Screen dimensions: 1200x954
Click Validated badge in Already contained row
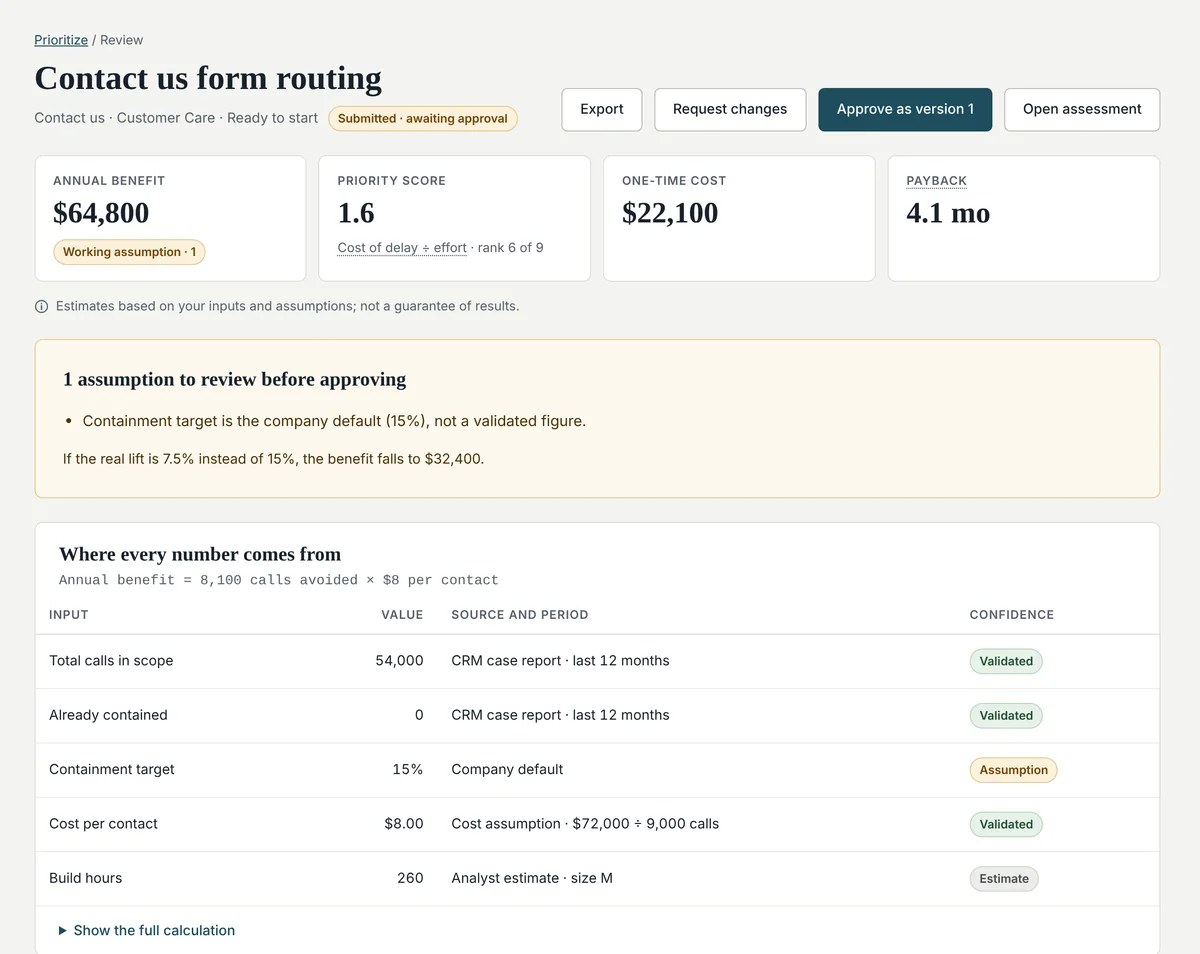1006,716
